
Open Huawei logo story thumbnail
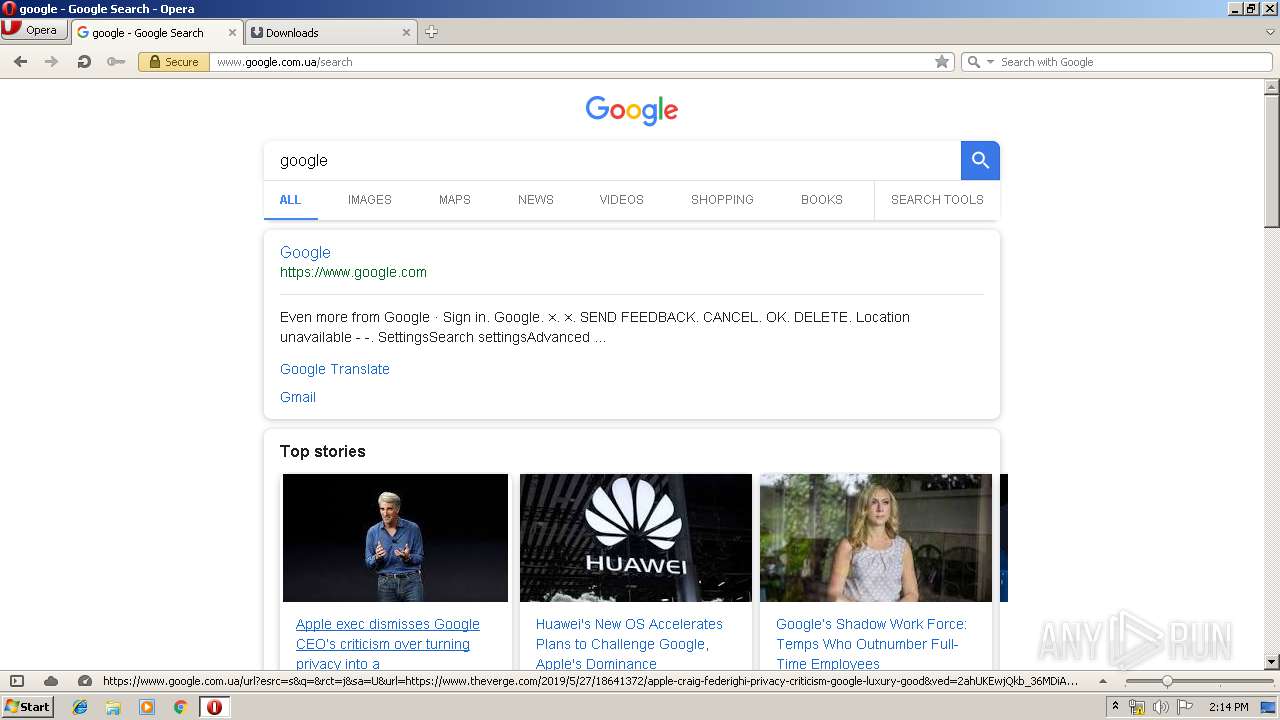point(636,538)
